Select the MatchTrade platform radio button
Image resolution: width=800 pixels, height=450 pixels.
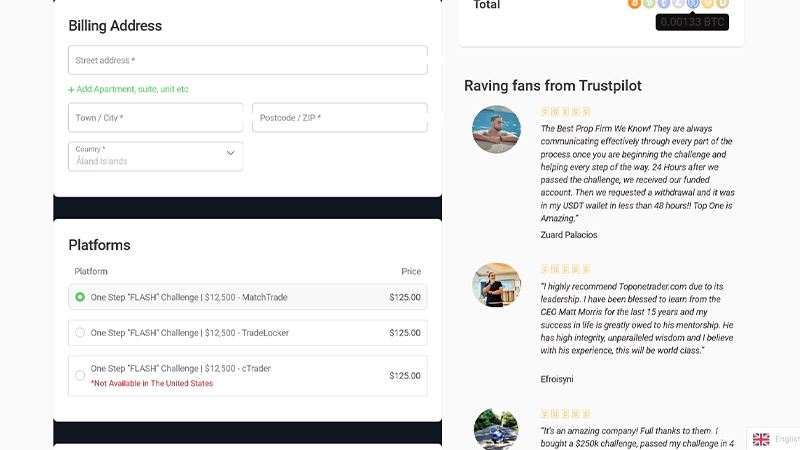click(x=80, y=297)
